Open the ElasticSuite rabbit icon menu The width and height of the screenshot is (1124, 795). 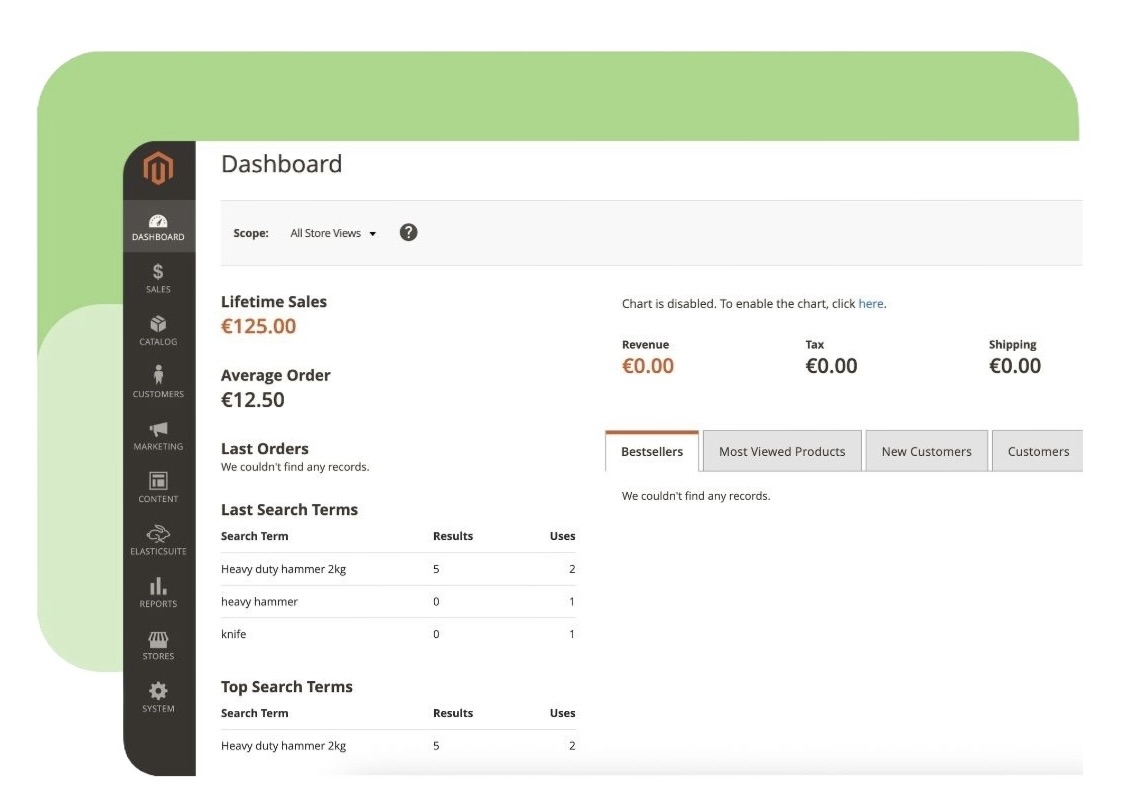click(158, 534)
